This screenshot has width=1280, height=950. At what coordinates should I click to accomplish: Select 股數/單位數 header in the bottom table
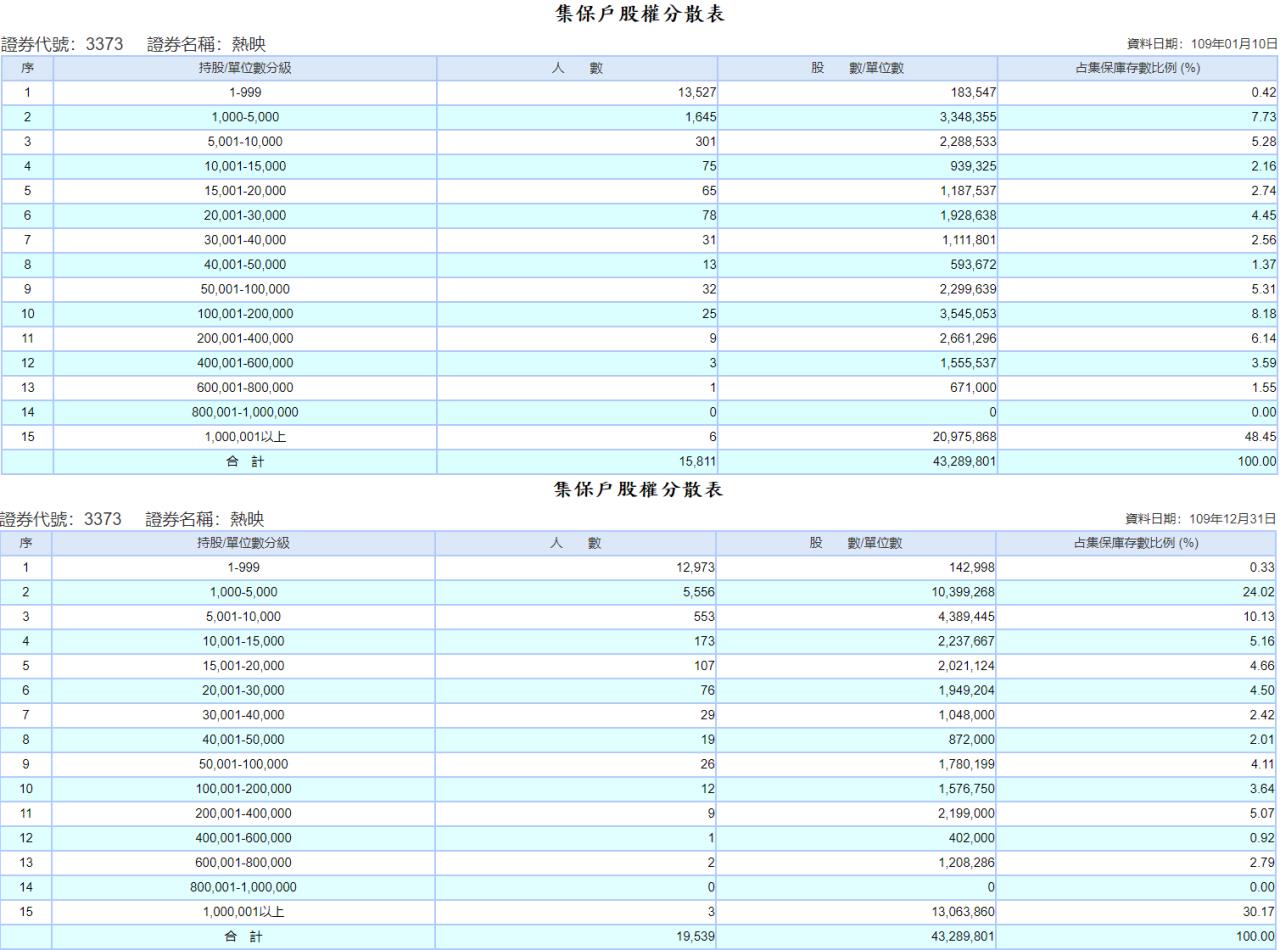[x=856, y=543]
